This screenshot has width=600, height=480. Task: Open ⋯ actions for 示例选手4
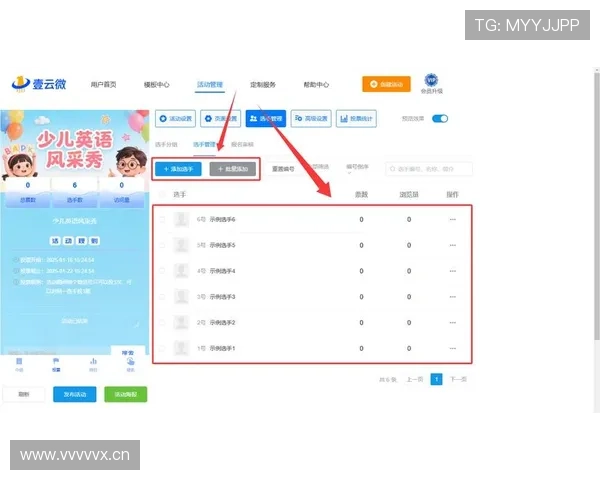click(453, 271)
